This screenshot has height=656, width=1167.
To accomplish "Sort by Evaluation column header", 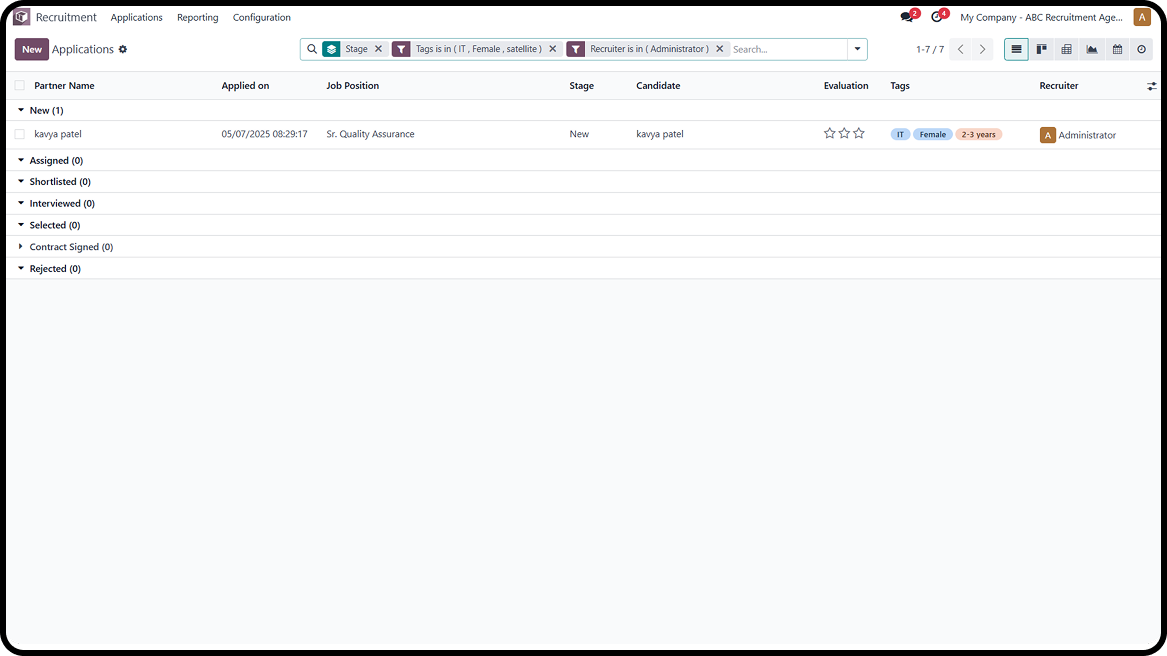I will point(845,86).
